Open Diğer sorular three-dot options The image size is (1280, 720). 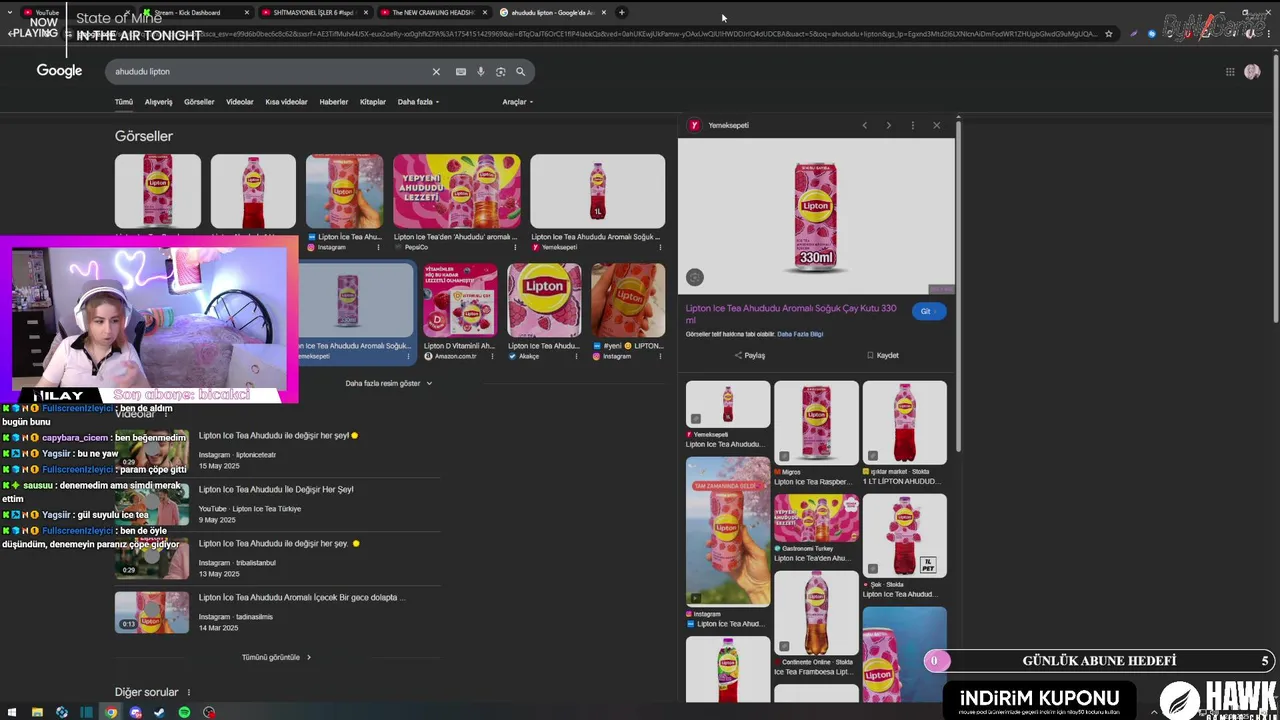click(x=188, y=692)
